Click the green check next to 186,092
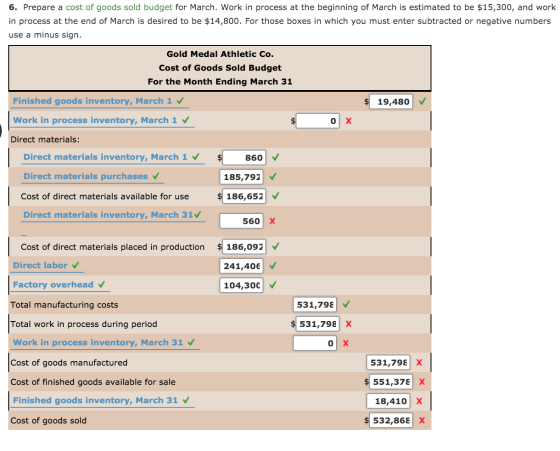 pos(275,246)
